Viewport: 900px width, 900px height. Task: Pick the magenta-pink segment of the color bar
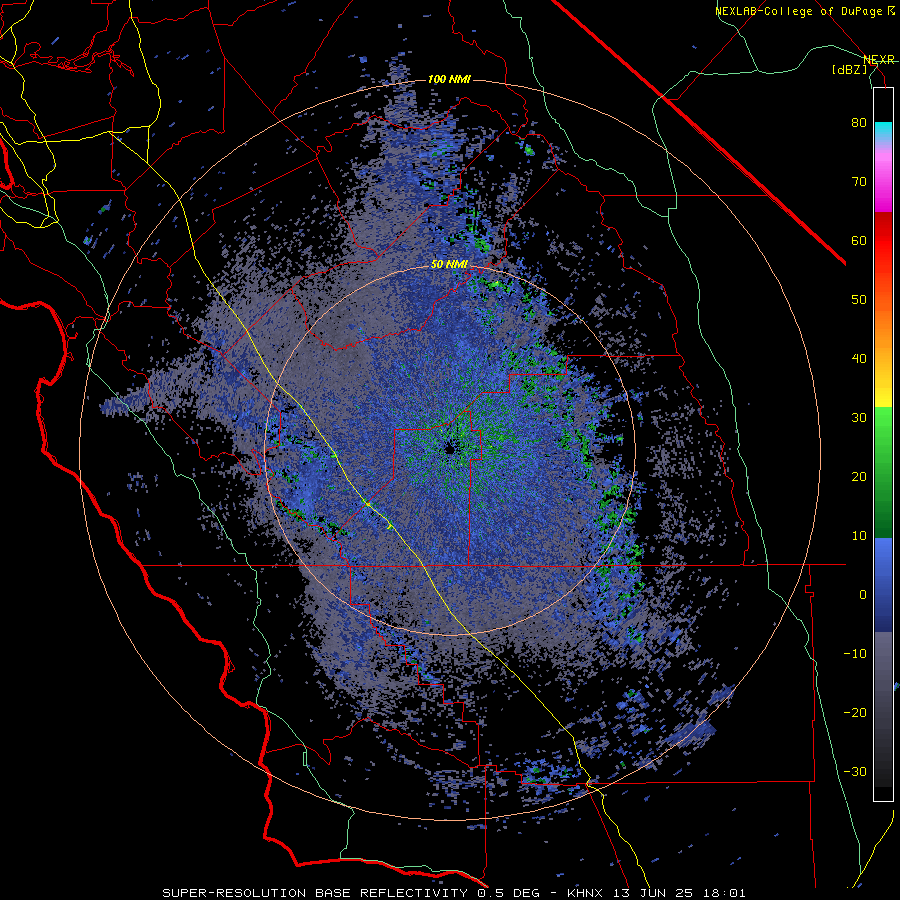[x=883, y=179]
